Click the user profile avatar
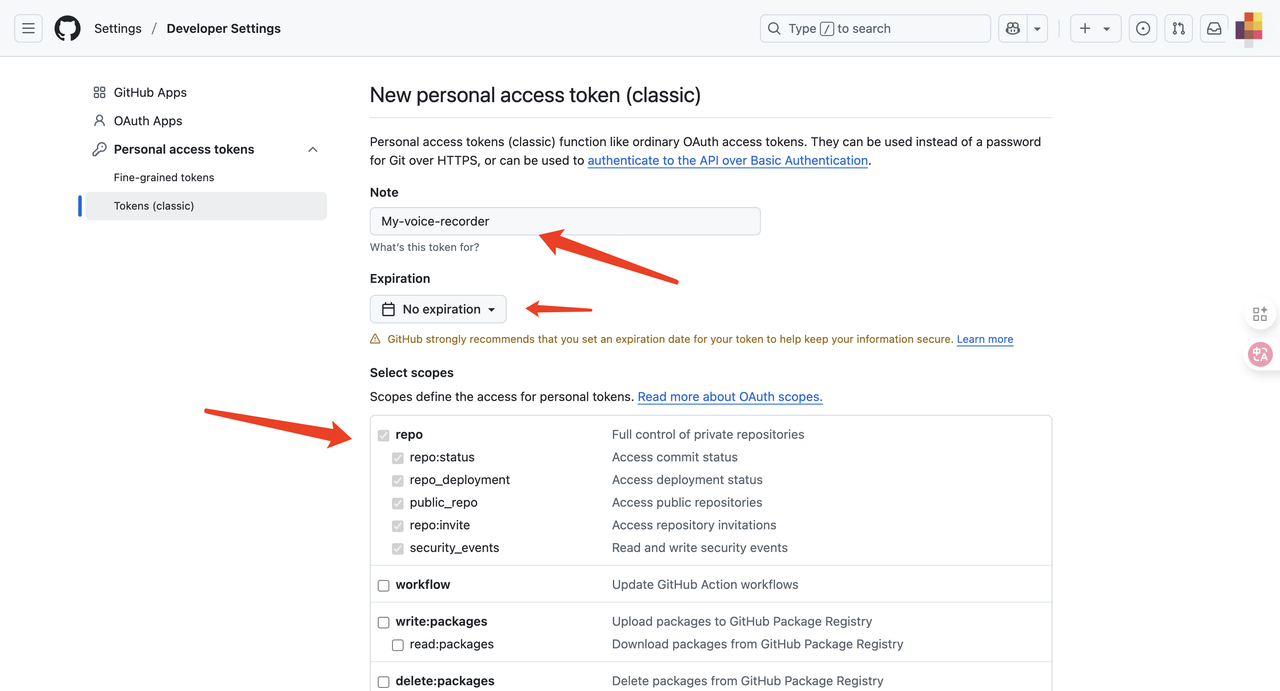 1249,29
